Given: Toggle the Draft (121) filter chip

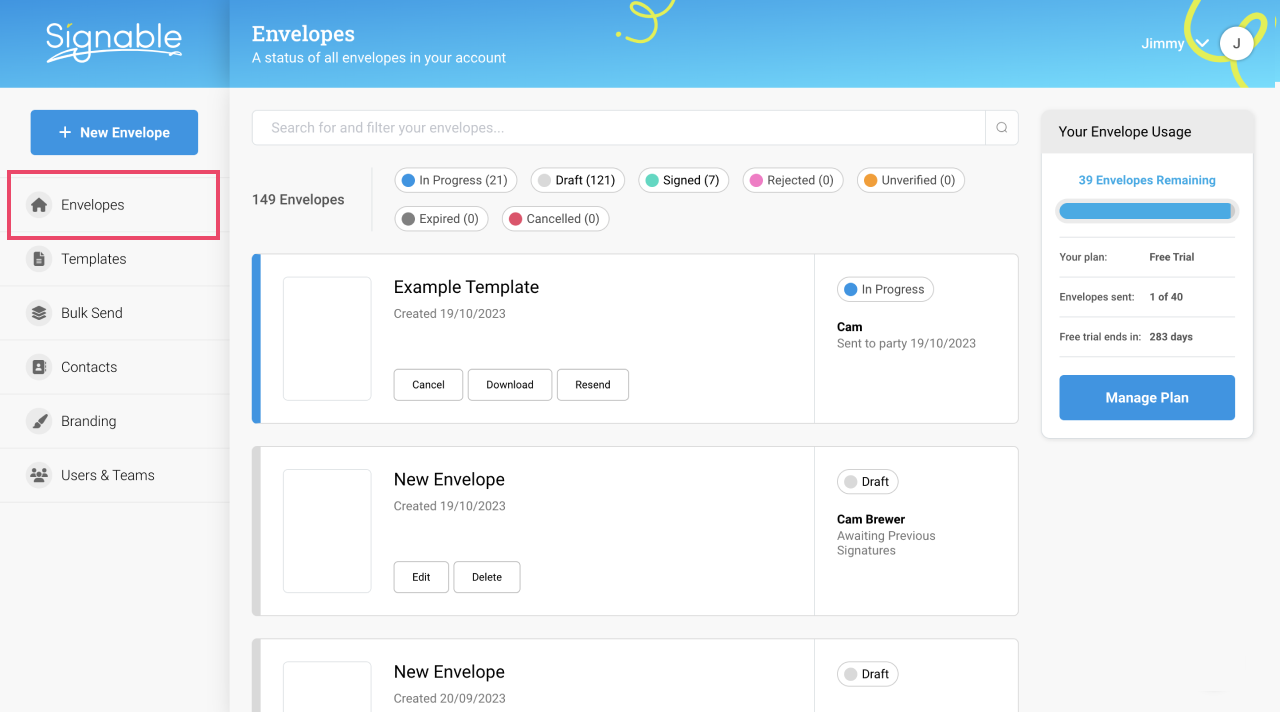Looking at the screenshot, I should pyautogui.click(x=578, y=180).
